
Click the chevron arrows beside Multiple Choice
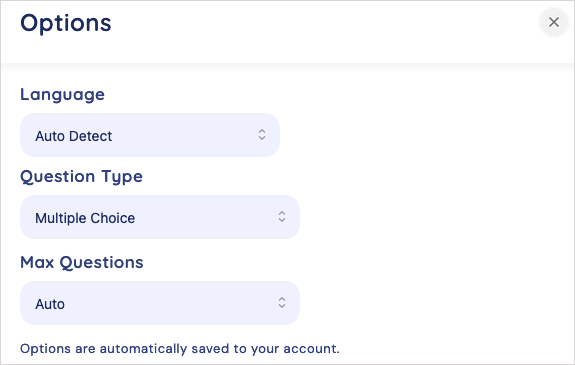click(x=282, y=216)
